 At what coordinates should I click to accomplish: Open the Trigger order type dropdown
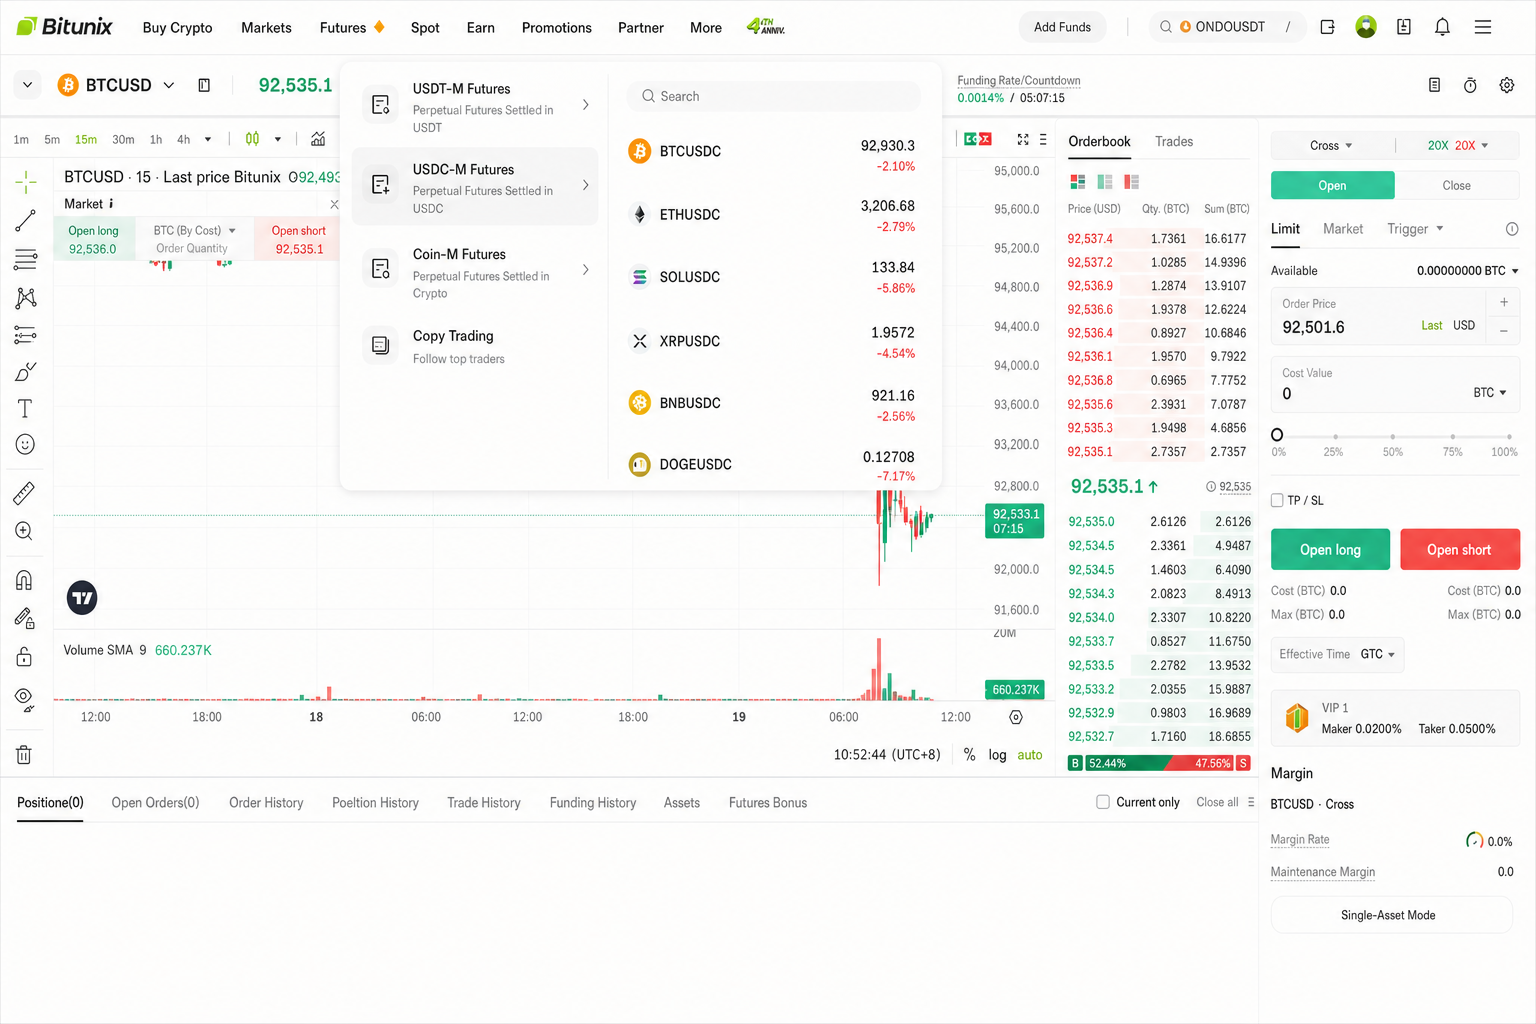tap(1415, 229)
